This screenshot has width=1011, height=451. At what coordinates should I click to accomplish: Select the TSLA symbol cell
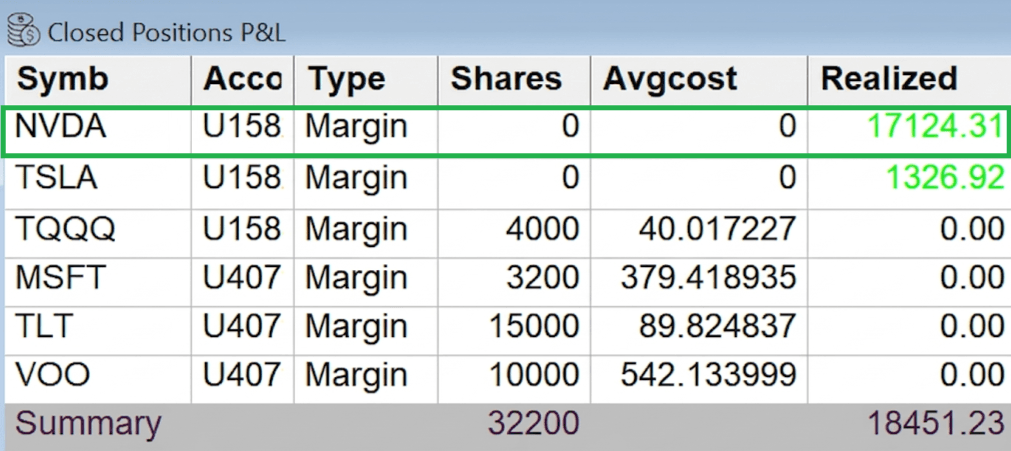(56, 179)
